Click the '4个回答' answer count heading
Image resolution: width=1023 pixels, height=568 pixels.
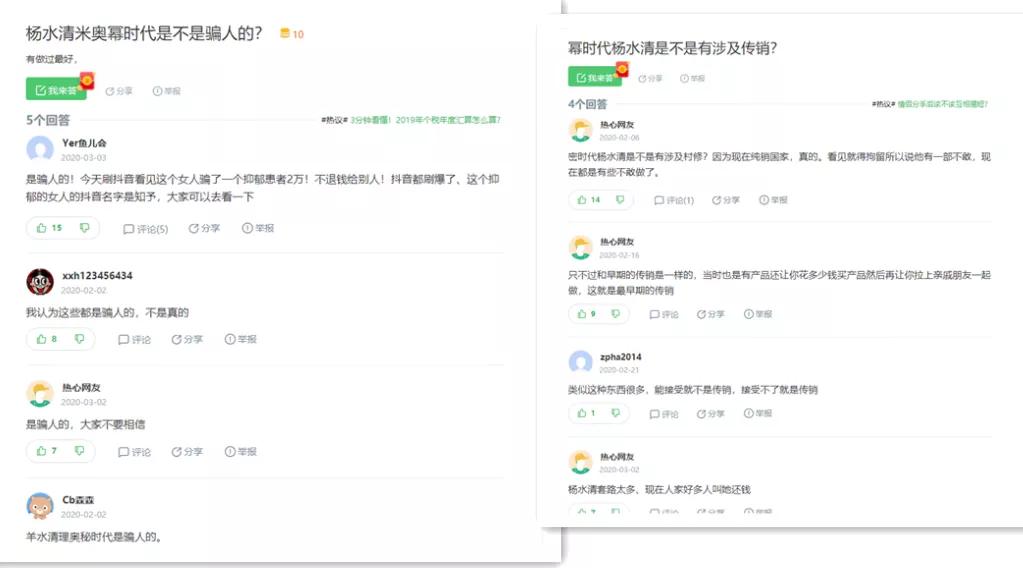[587, 104]
